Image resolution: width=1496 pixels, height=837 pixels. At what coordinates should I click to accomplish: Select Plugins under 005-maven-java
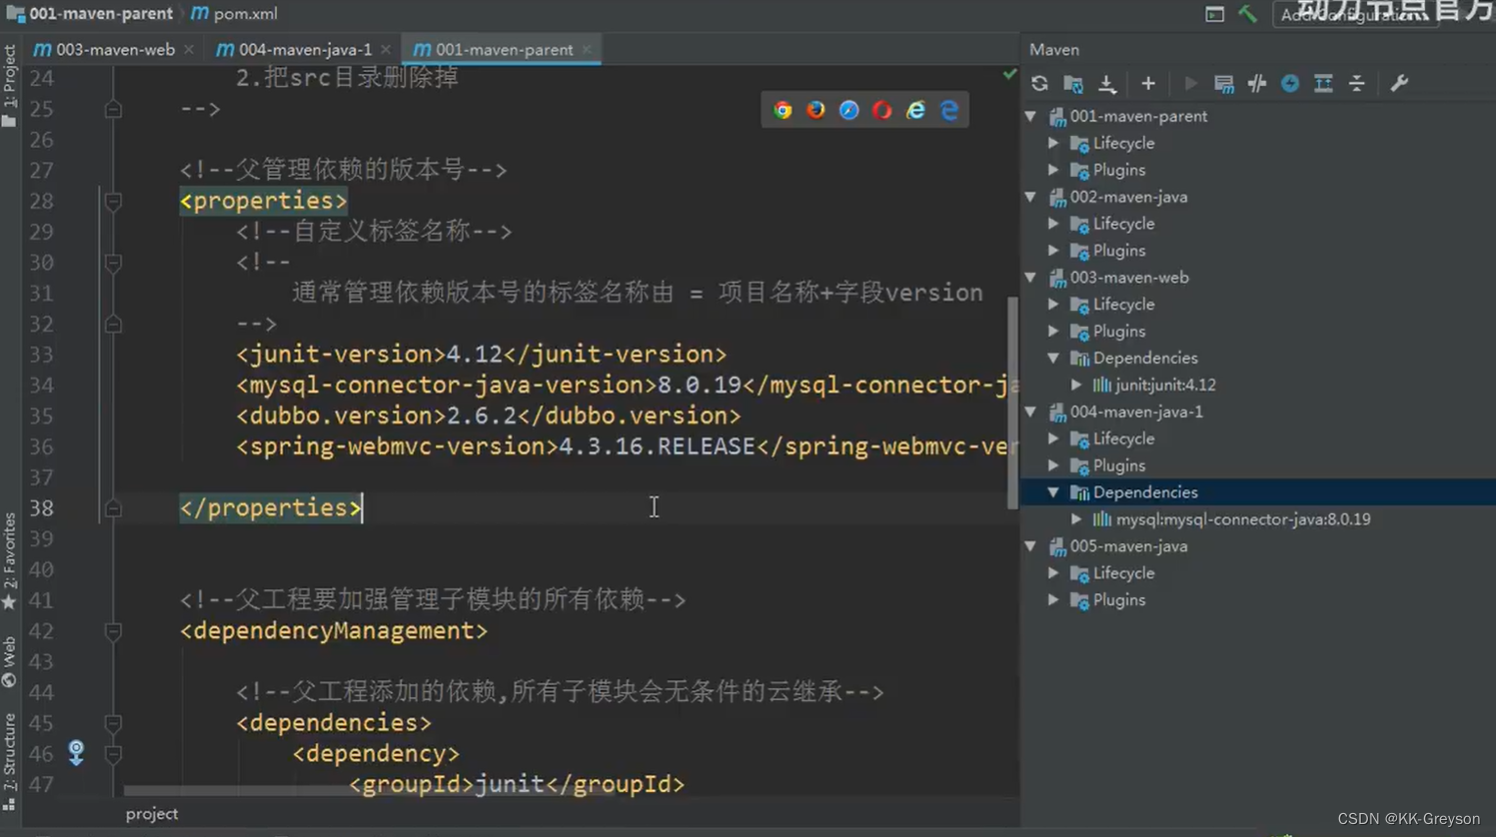[1119, 600]
